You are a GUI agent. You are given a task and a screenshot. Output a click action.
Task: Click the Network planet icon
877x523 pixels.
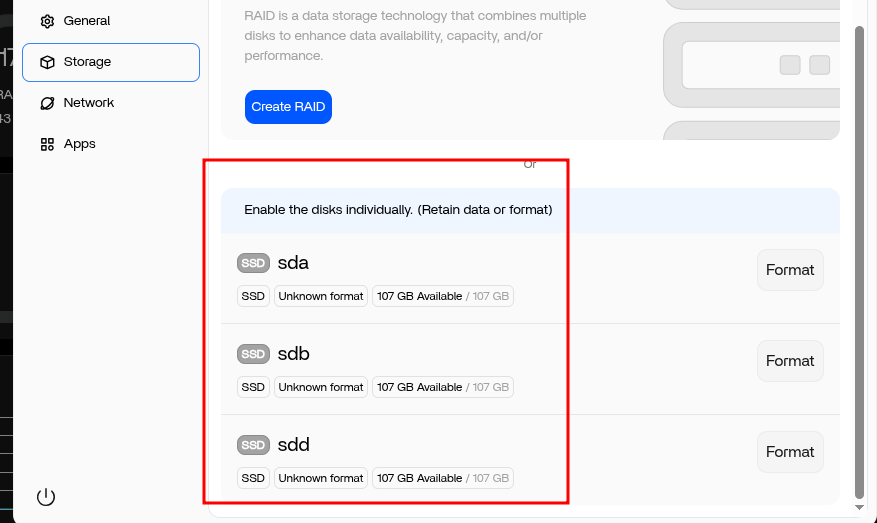48,103
